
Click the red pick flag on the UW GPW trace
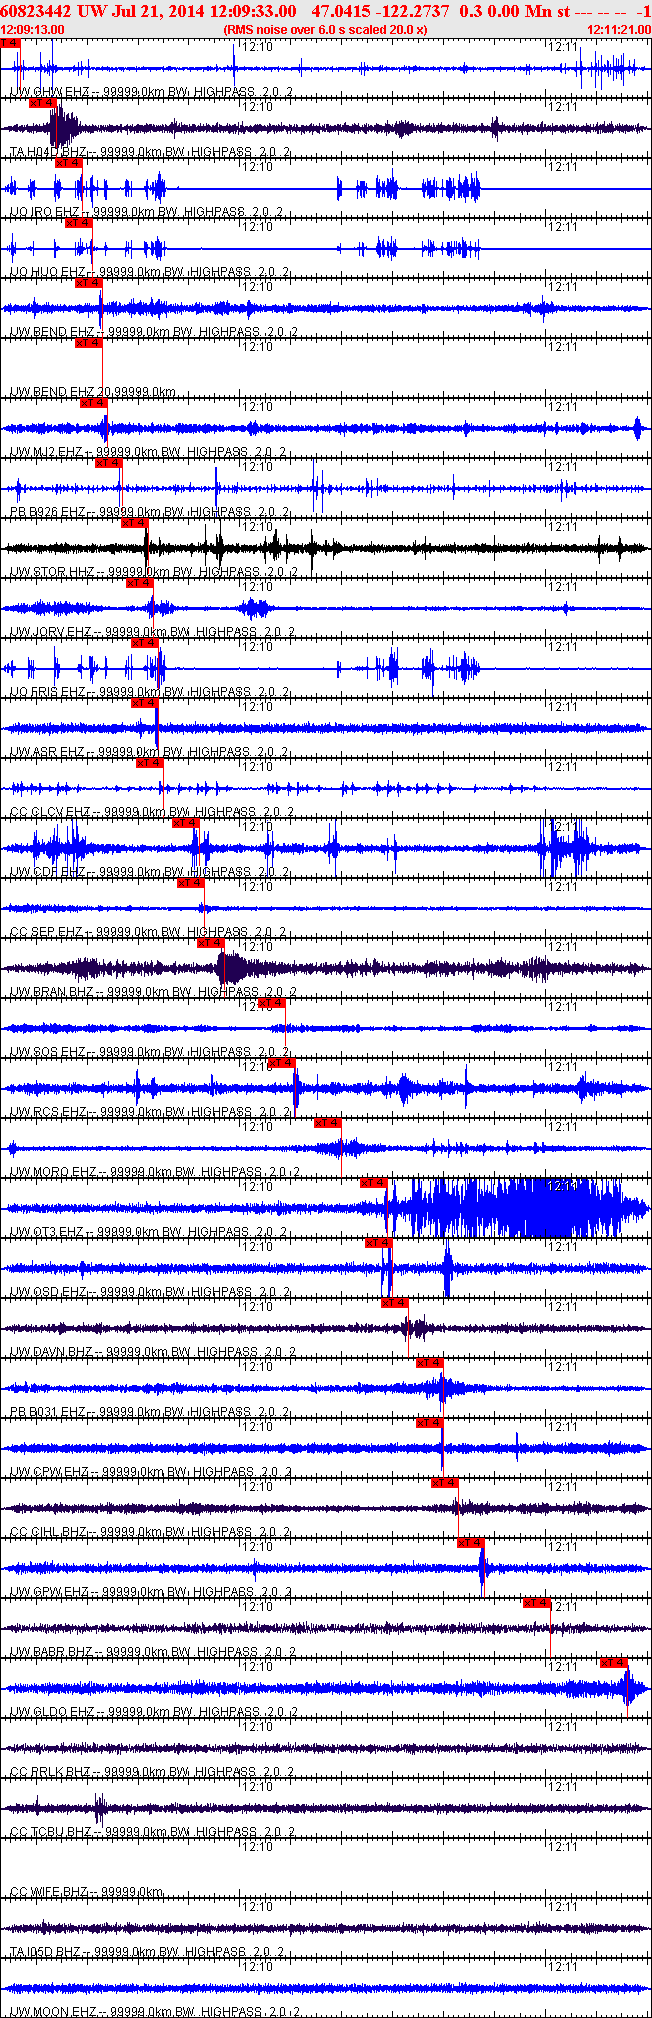click(x=471, y=1543)
